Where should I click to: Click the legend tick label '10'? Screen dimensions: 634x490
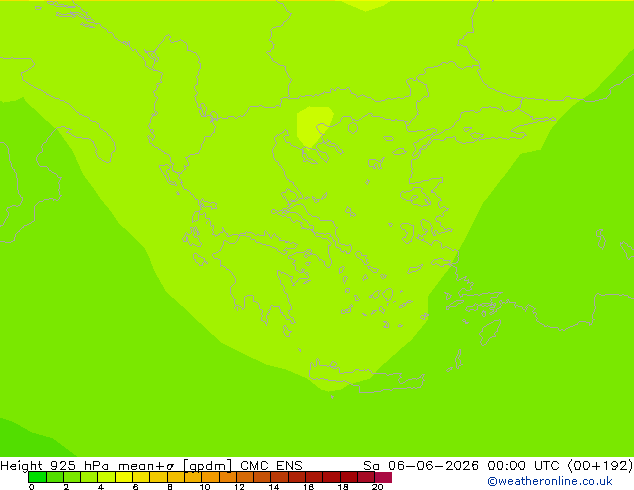[205, 487]
